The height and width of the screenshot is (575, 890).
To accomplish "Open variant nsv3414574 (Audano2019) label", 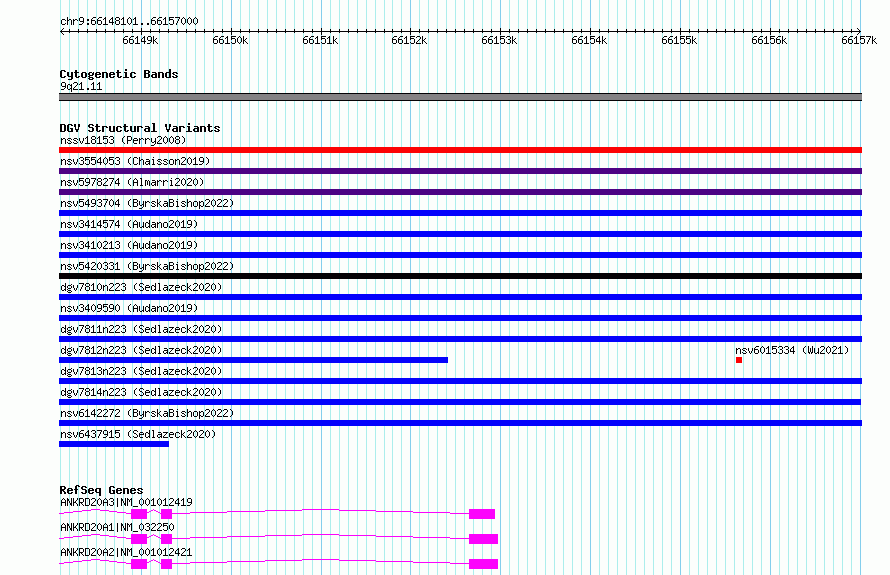I will coord(129,224).
